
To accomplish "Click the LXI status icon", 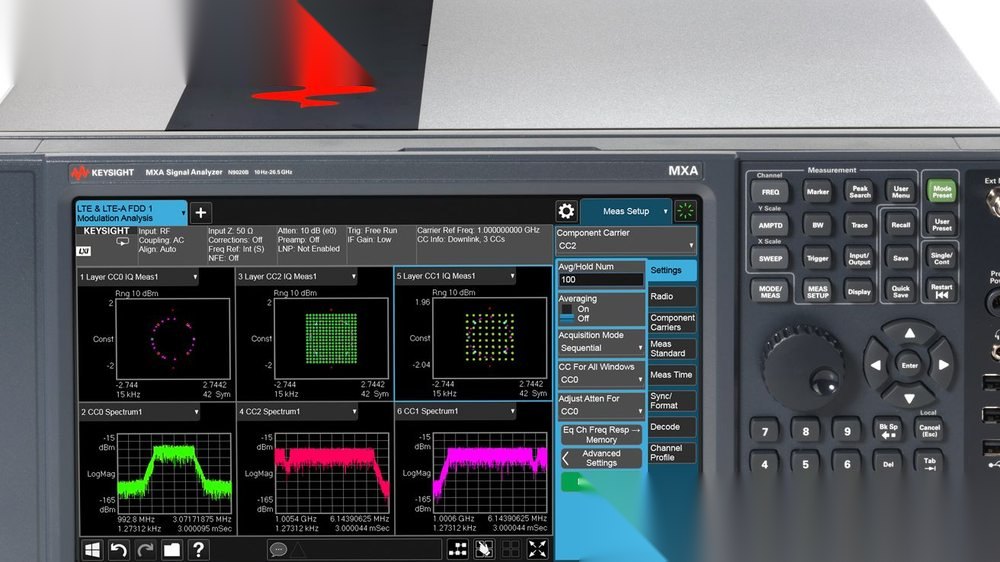I will coord(84,251).
